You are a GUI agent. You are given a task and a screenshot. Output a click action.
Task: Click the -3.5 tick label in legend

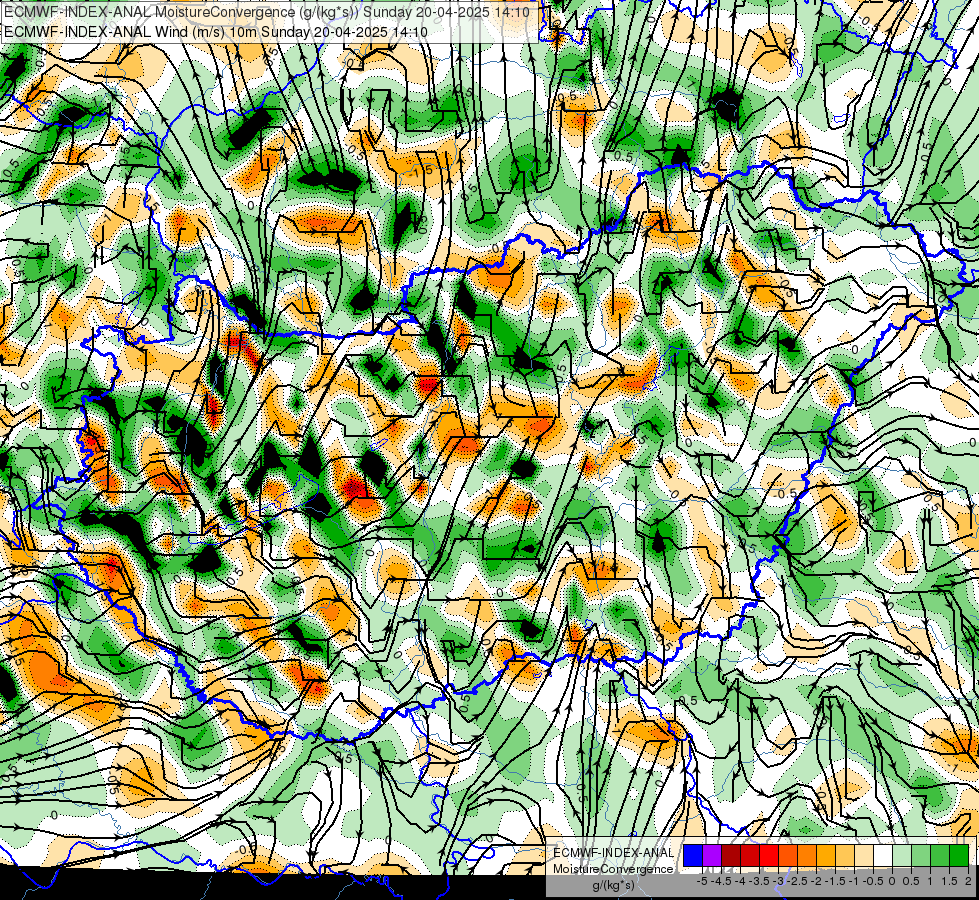coord(759,881)
